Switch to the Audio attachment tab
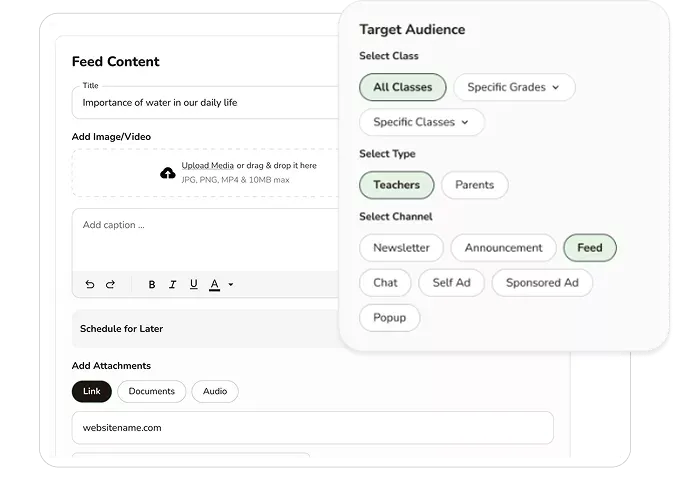The width and height of the screenshot is (674, 481). (215, 391)
